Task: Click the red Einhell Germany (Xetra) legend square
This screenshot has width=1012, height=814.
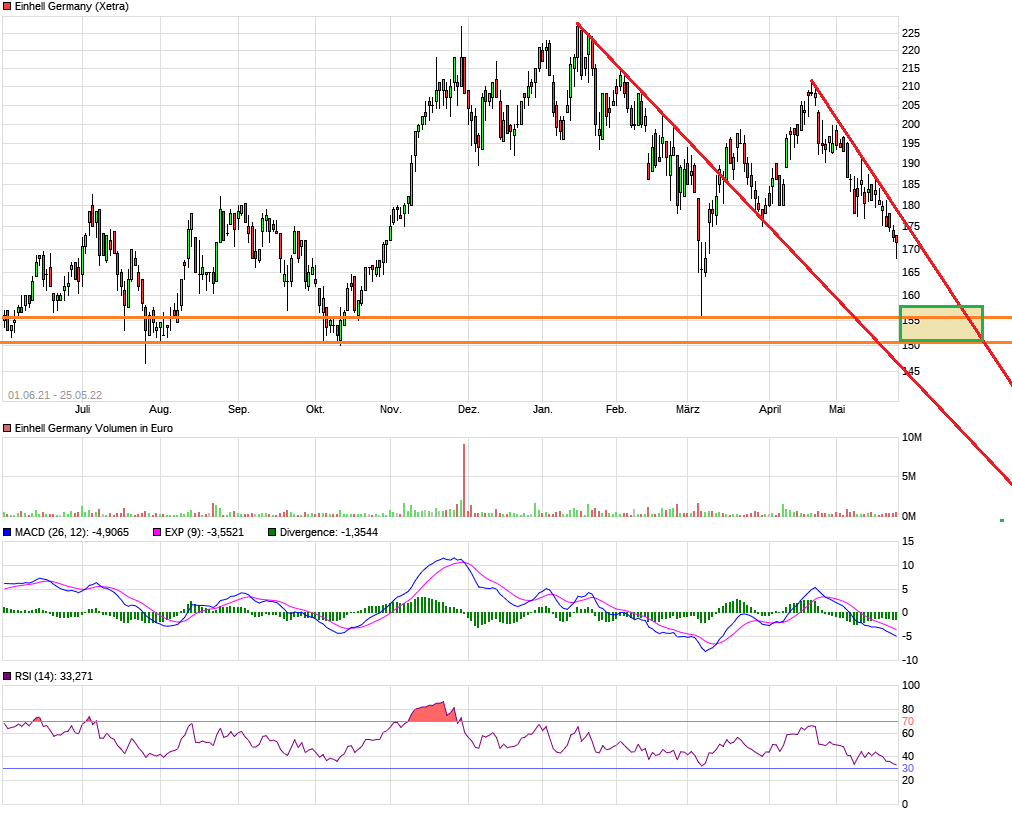Action: point(7,6)
